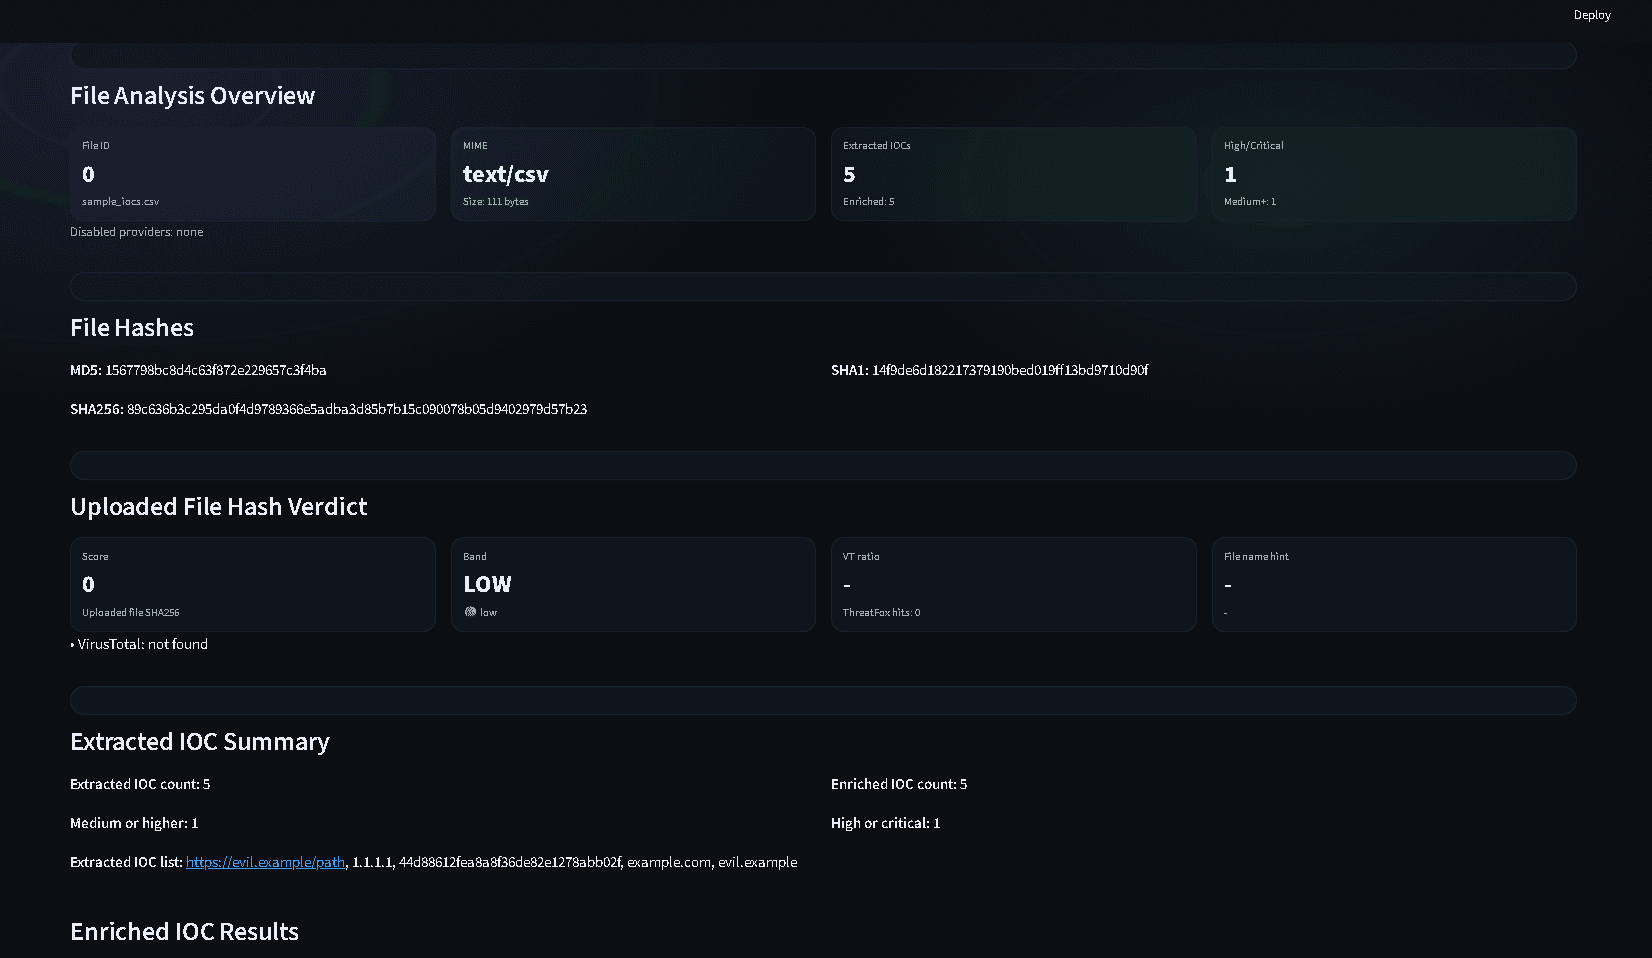Click the 'Size: 111 bytes' label
1652x958 pixels.
496,202
